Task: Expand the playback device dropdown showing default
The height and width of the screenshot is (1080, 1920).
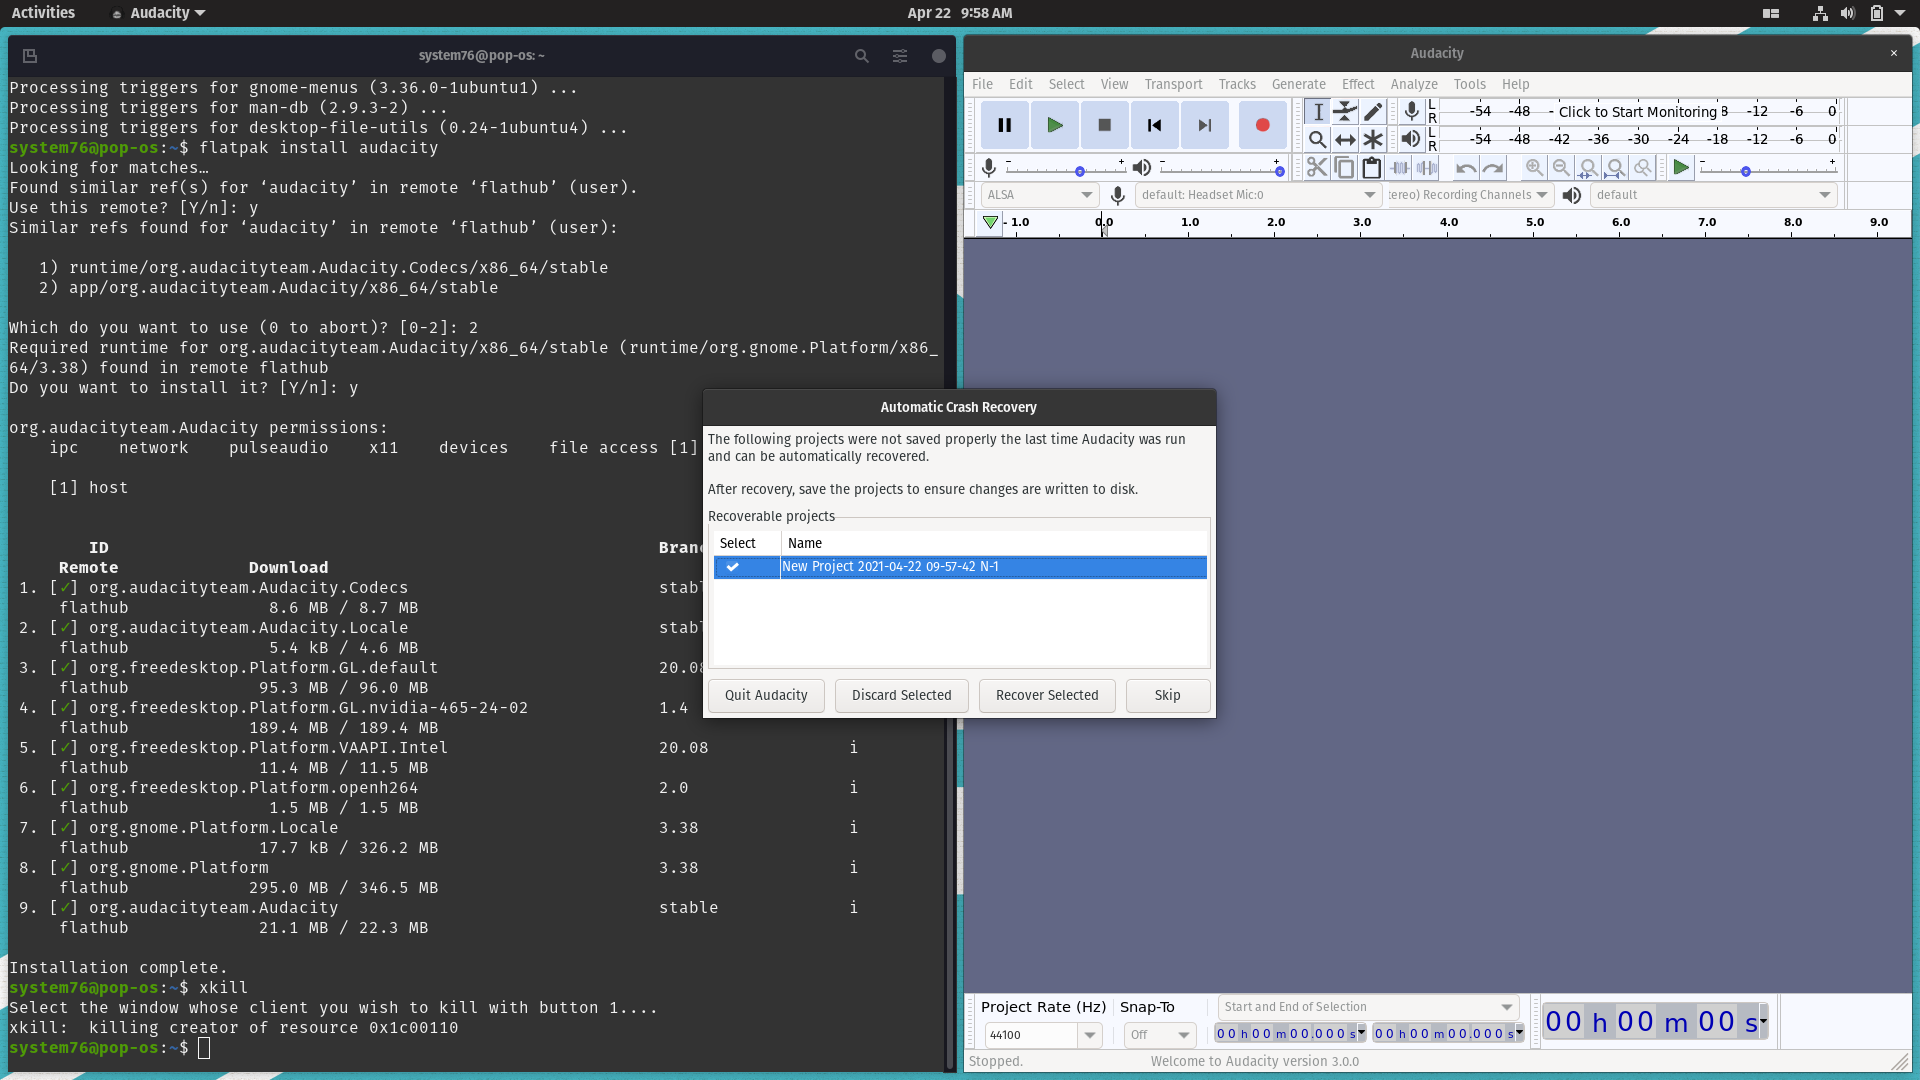Action: point(1824,195)
